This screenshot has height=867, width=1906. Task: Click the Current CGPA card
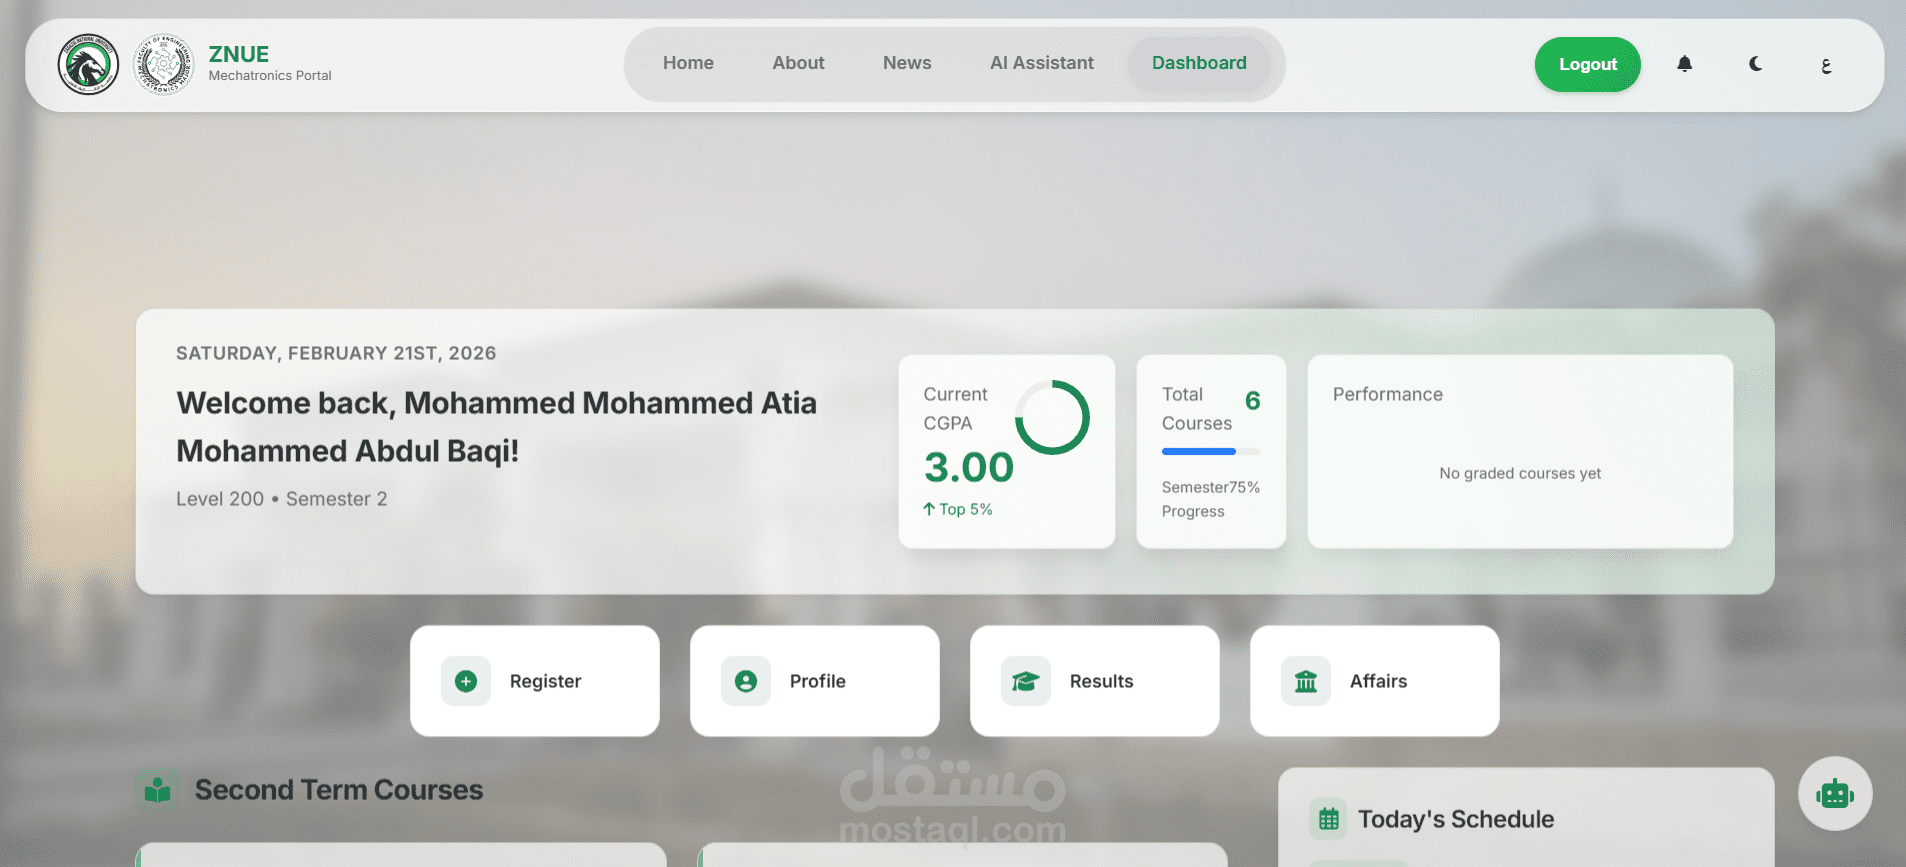(1007, 452)
